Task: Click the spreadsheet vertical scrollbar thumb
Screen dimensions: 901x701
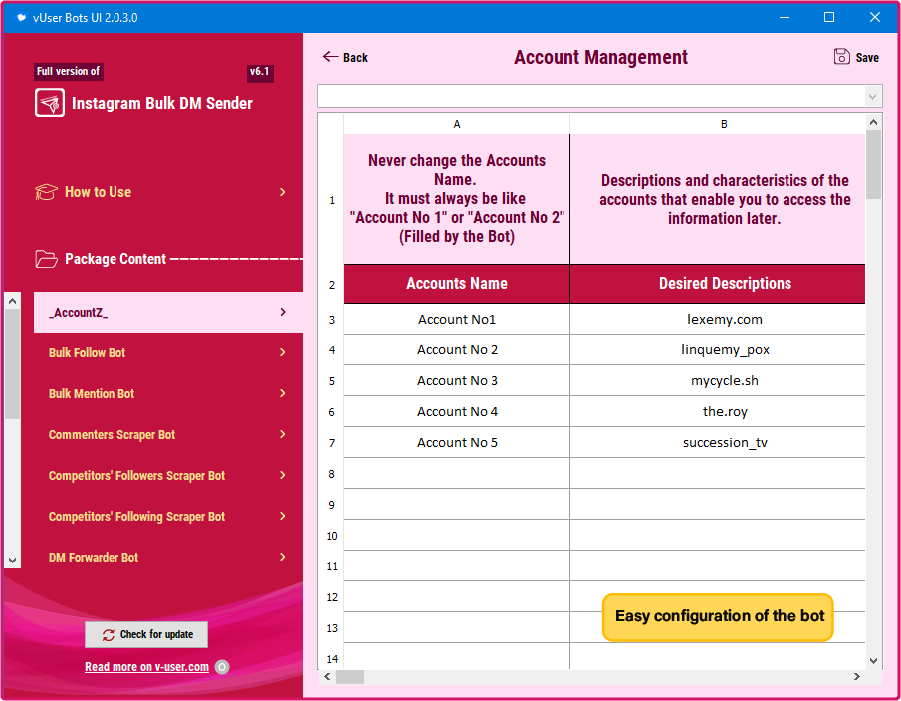Action: [x=873, y=164]
